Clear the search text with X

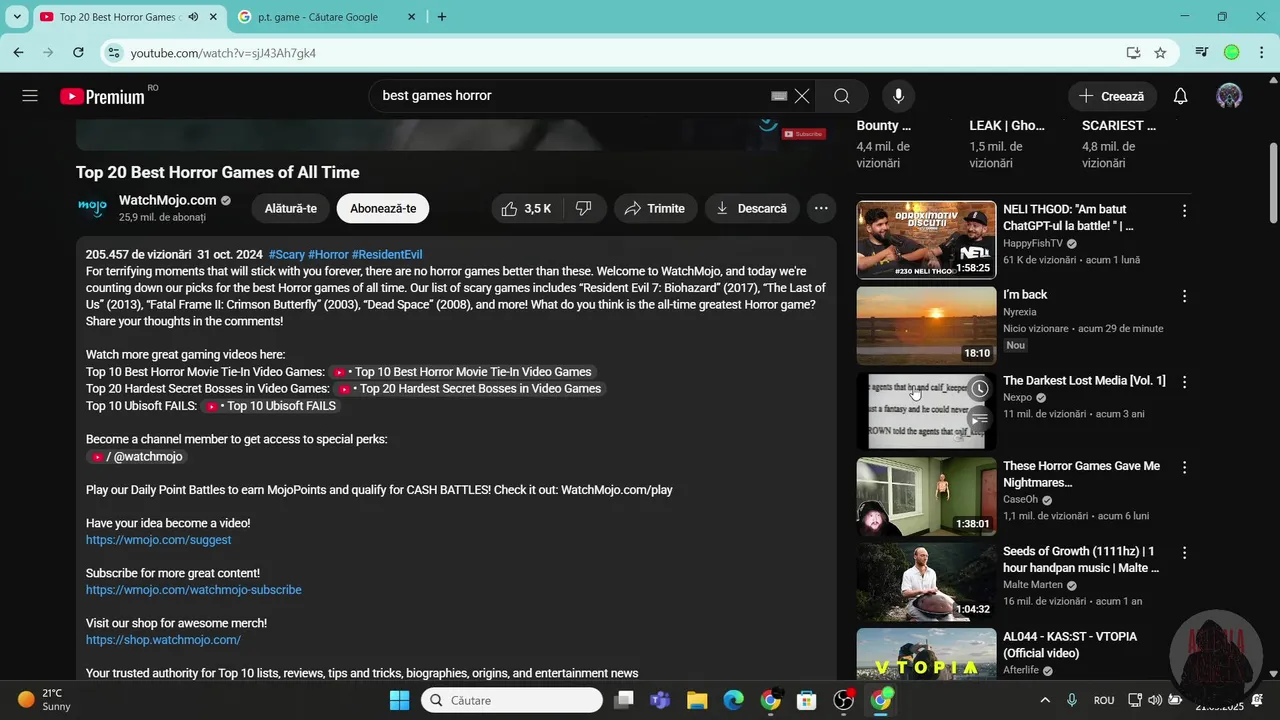coord(802,96)
